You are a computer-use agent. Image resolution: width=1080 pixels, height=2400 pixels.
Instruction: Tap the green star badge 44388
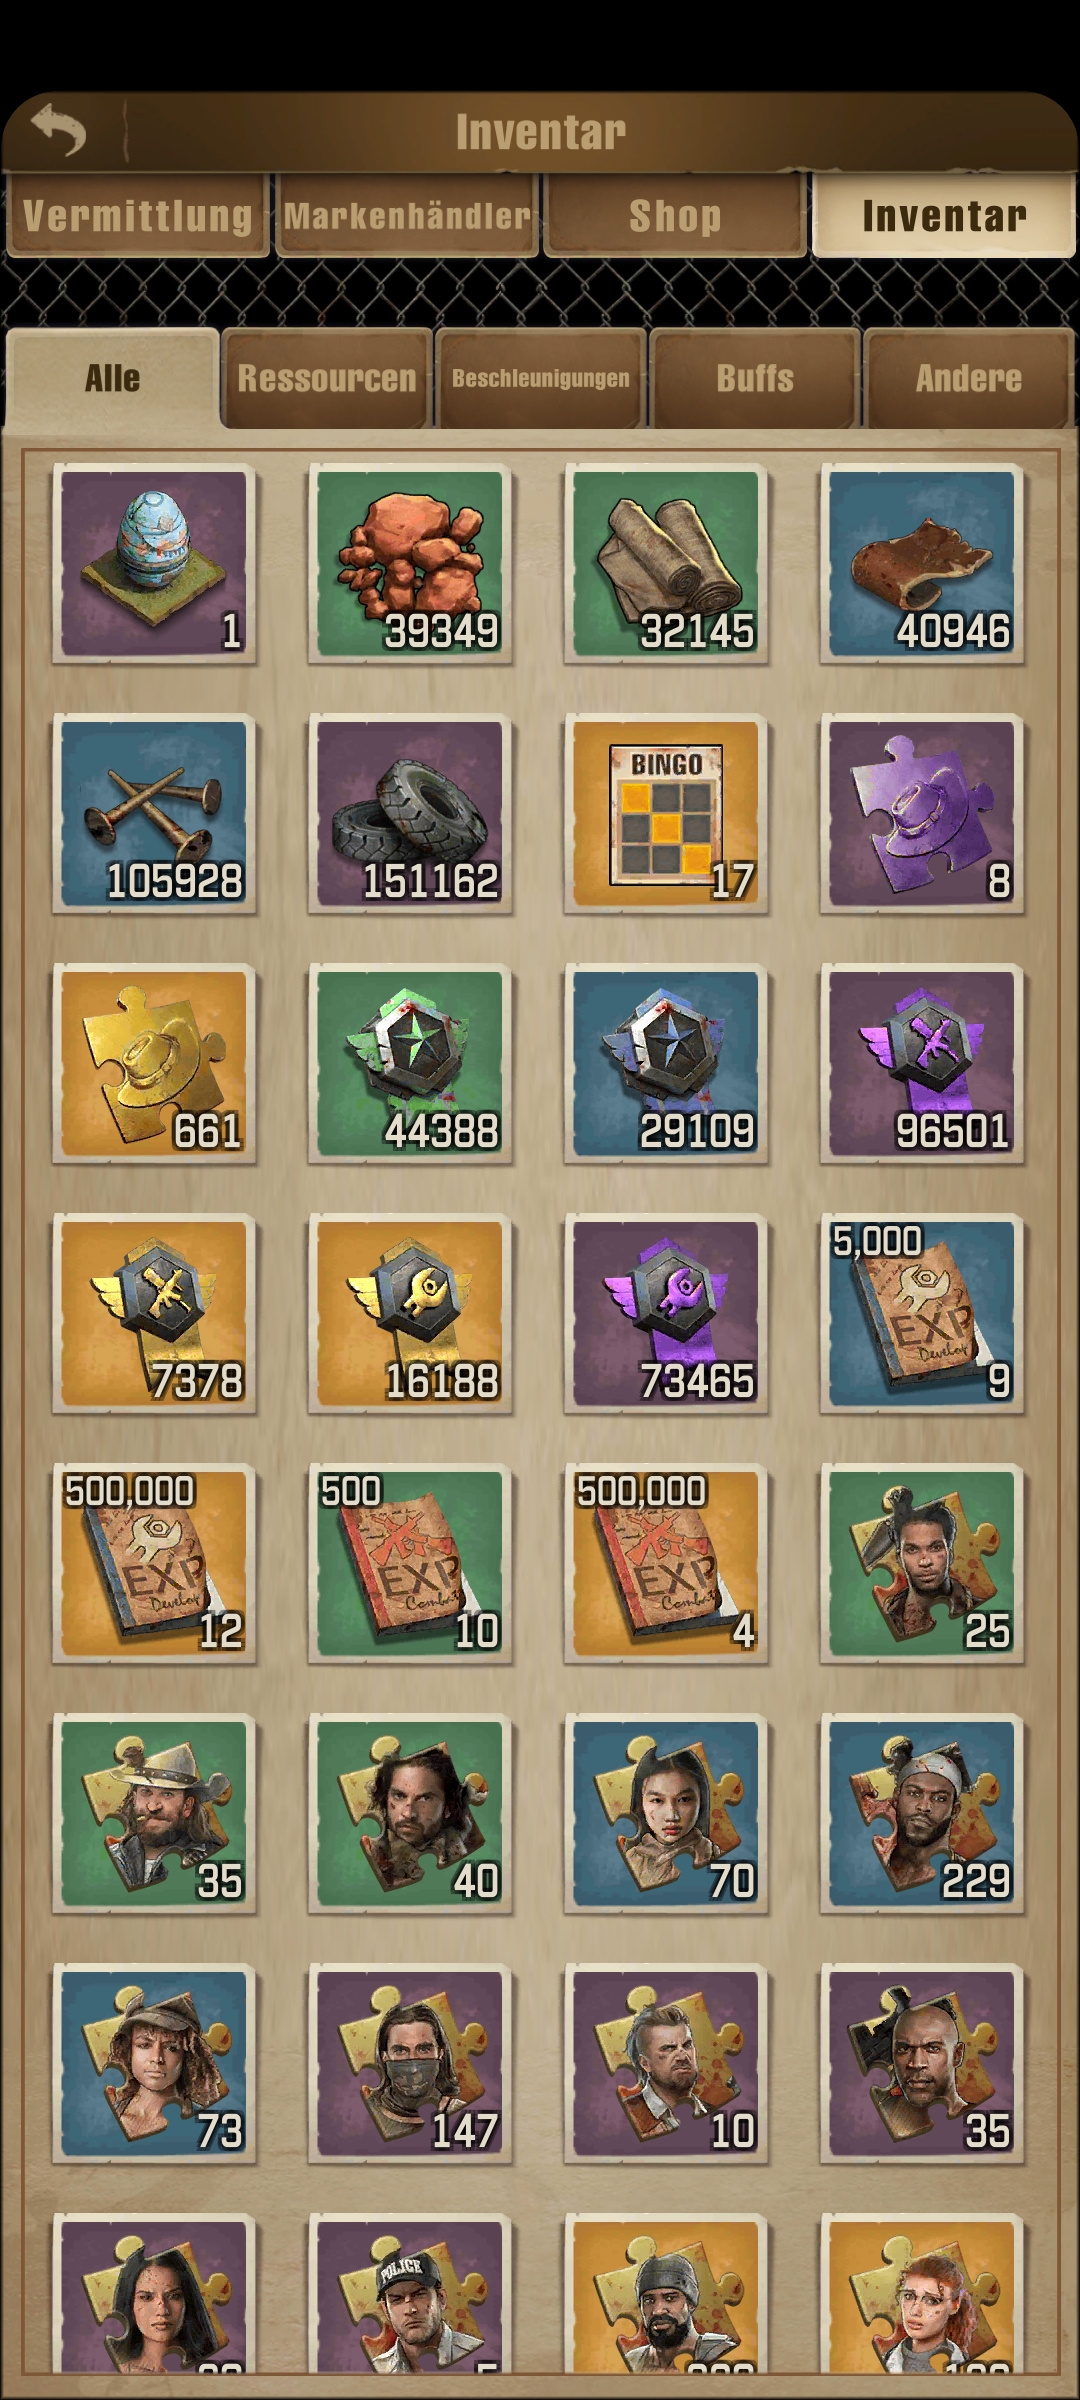[x=410, y=1064]
